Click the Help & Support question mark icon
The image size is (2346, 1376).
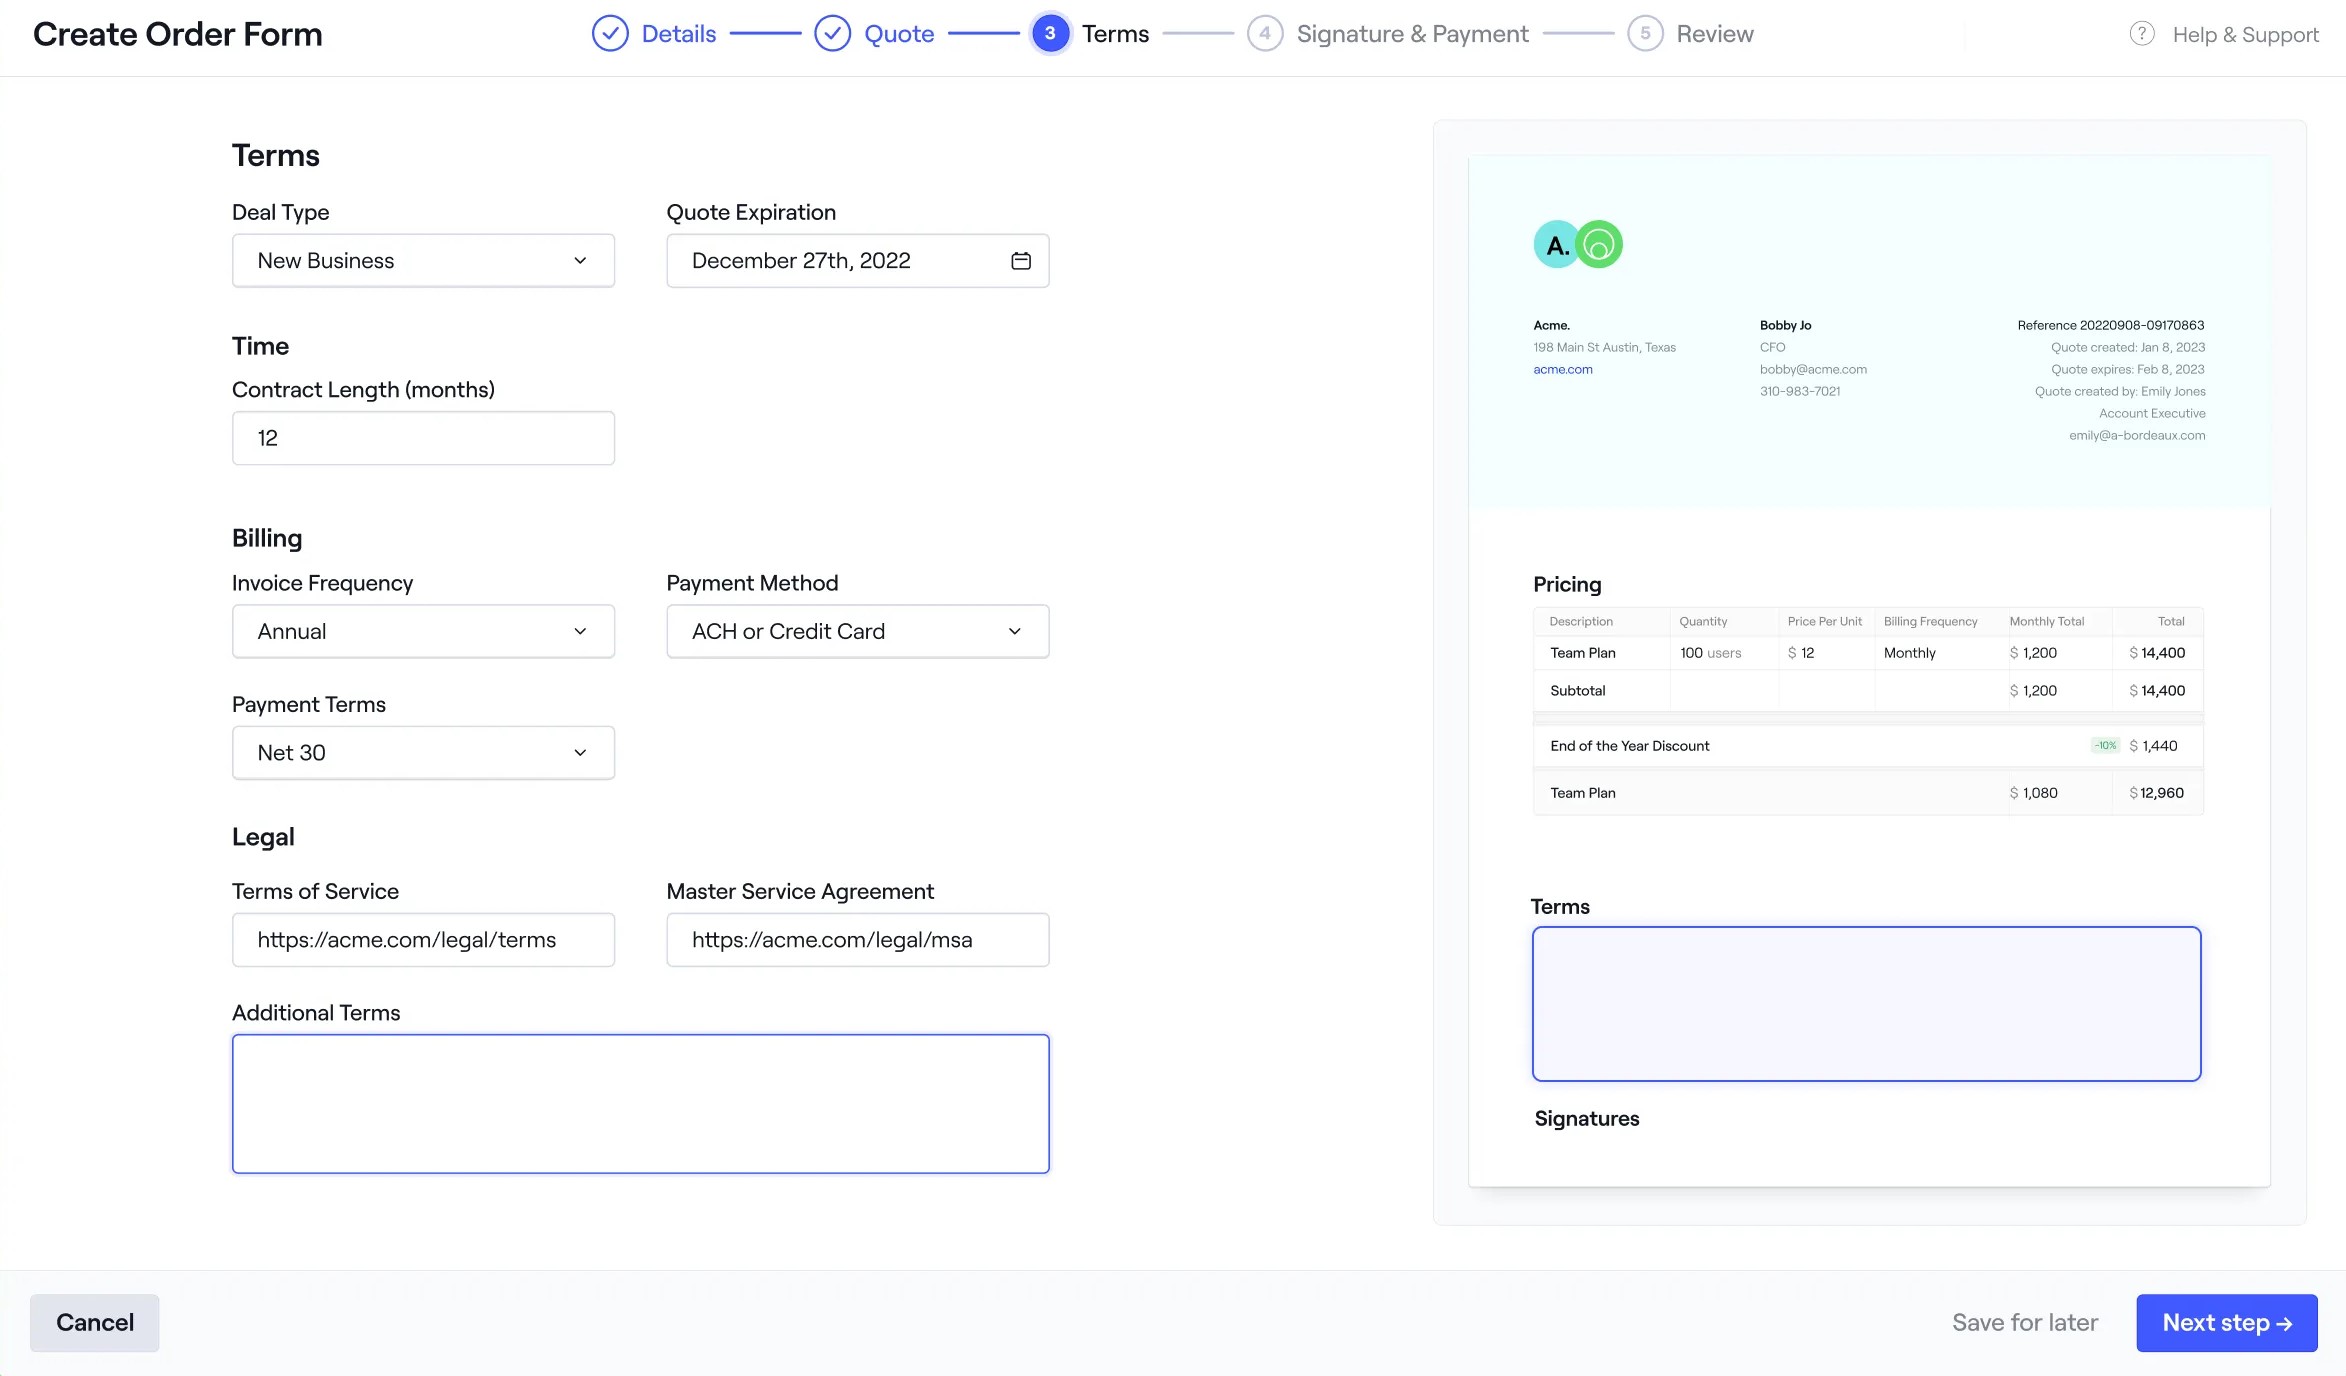click(x=2142, y=33)
